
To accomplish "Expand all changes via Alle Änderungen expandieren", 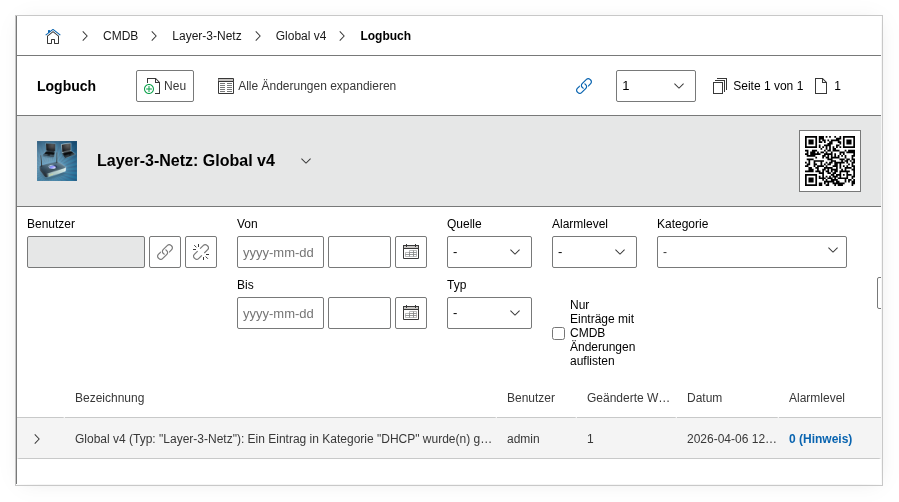I will (x=307, y=86).
